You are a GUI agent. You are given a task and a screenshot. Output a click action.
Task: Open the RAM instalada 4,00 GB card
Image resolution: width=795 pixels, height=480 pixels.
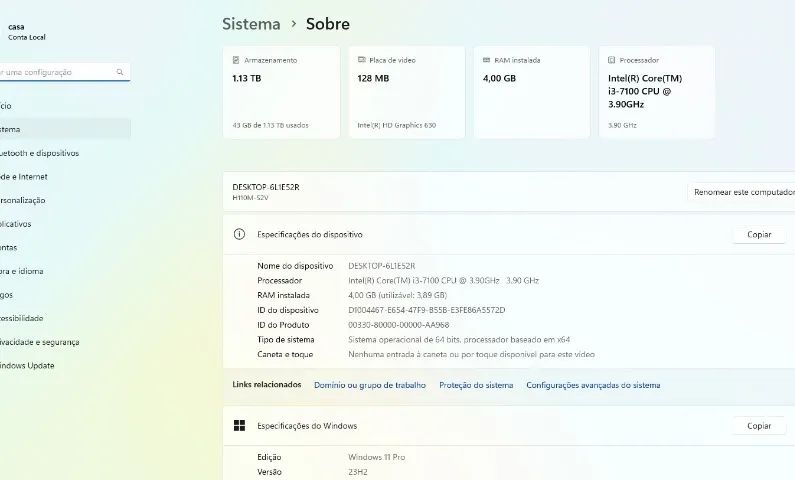pos(532,92)
